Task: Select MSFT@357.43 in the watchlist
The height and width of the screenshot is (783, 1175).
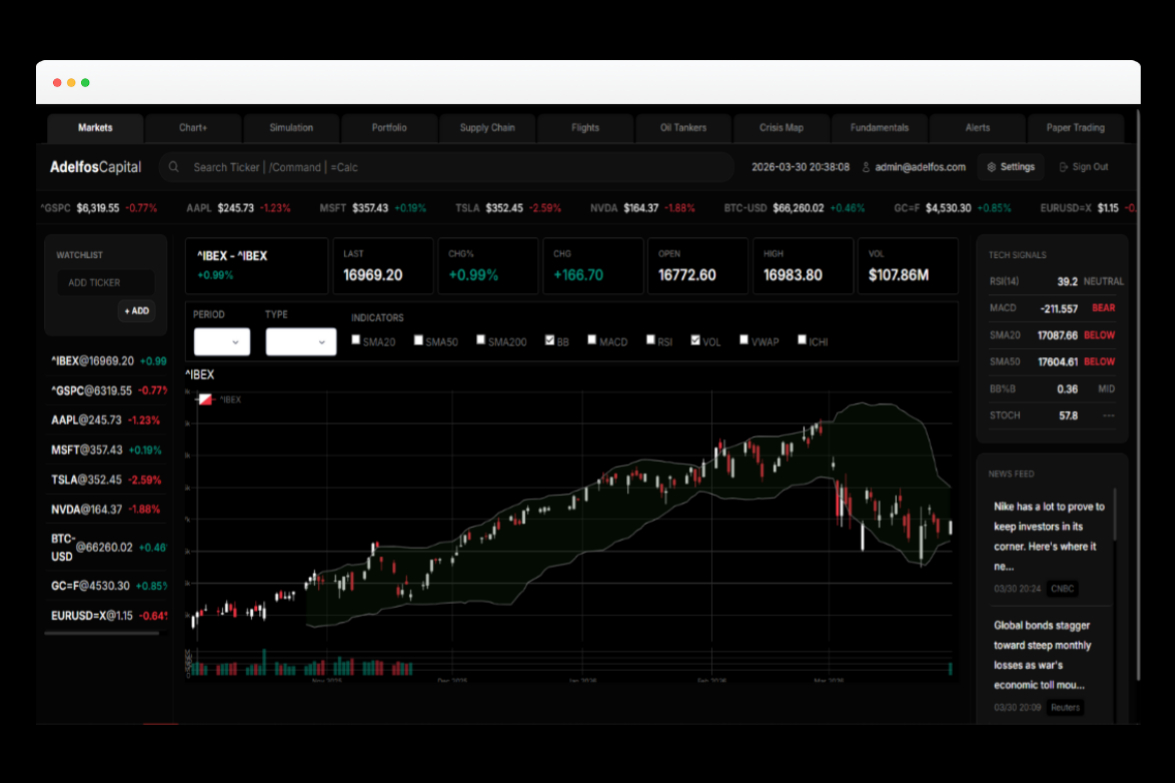Action: point(106,450)
